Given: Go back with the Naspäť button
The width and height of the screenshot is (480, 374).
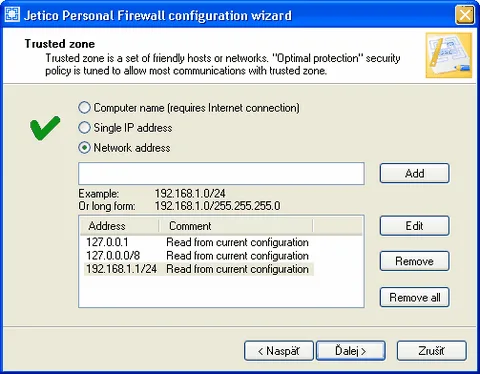Looking at the screenshot, I should tap(279, 351).
